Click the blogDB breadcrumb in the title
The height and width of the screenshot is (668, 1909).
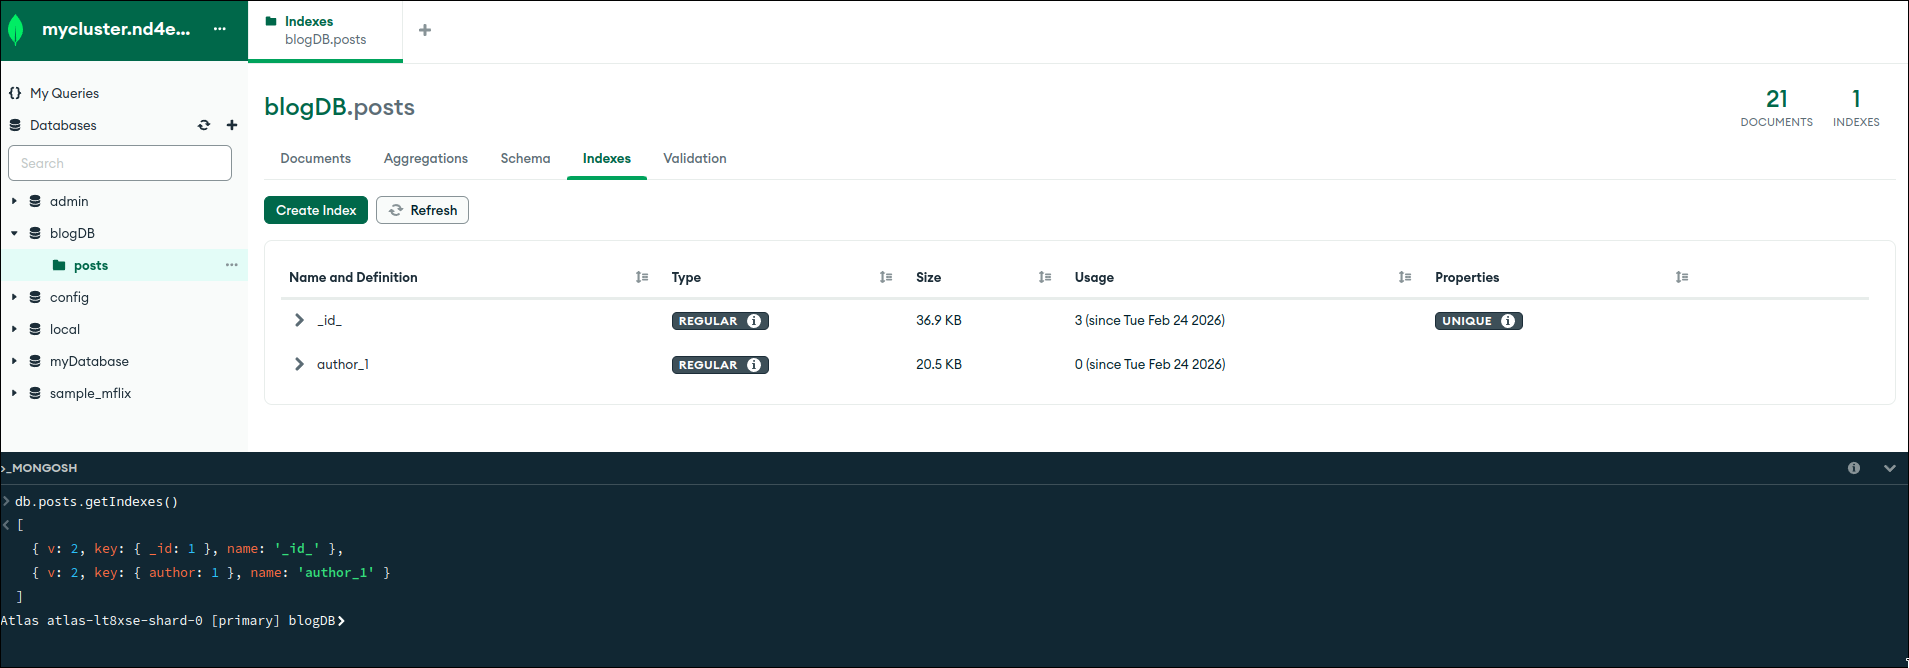pos(305,107)
